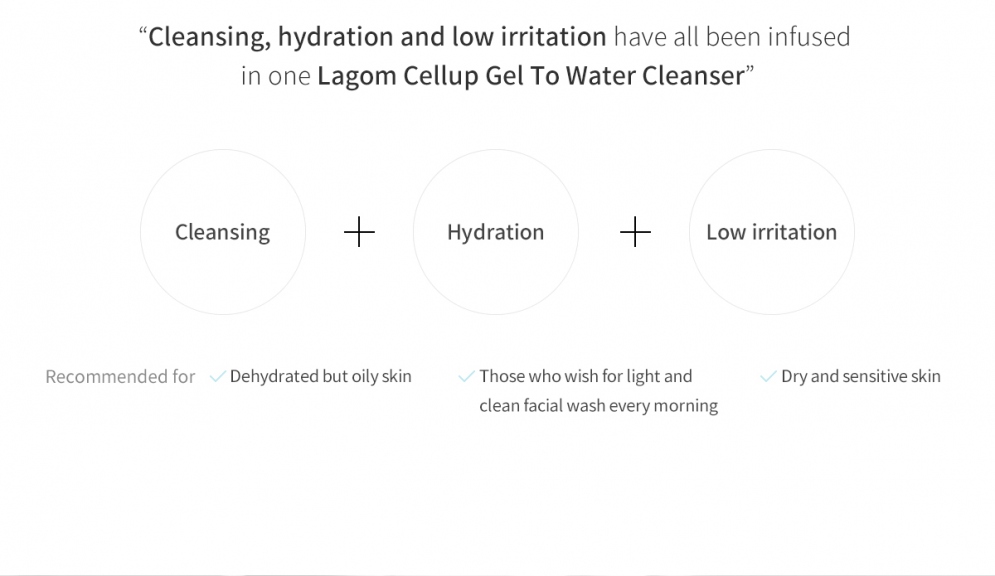This screenshot has width=995, height=576.
Task: Click the Recommended for label
Action: 120,377
